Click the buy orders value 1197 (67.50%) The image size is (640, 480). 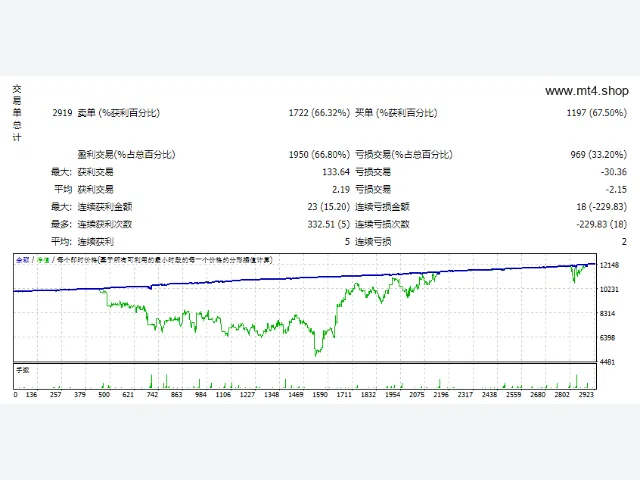point(596,113)
